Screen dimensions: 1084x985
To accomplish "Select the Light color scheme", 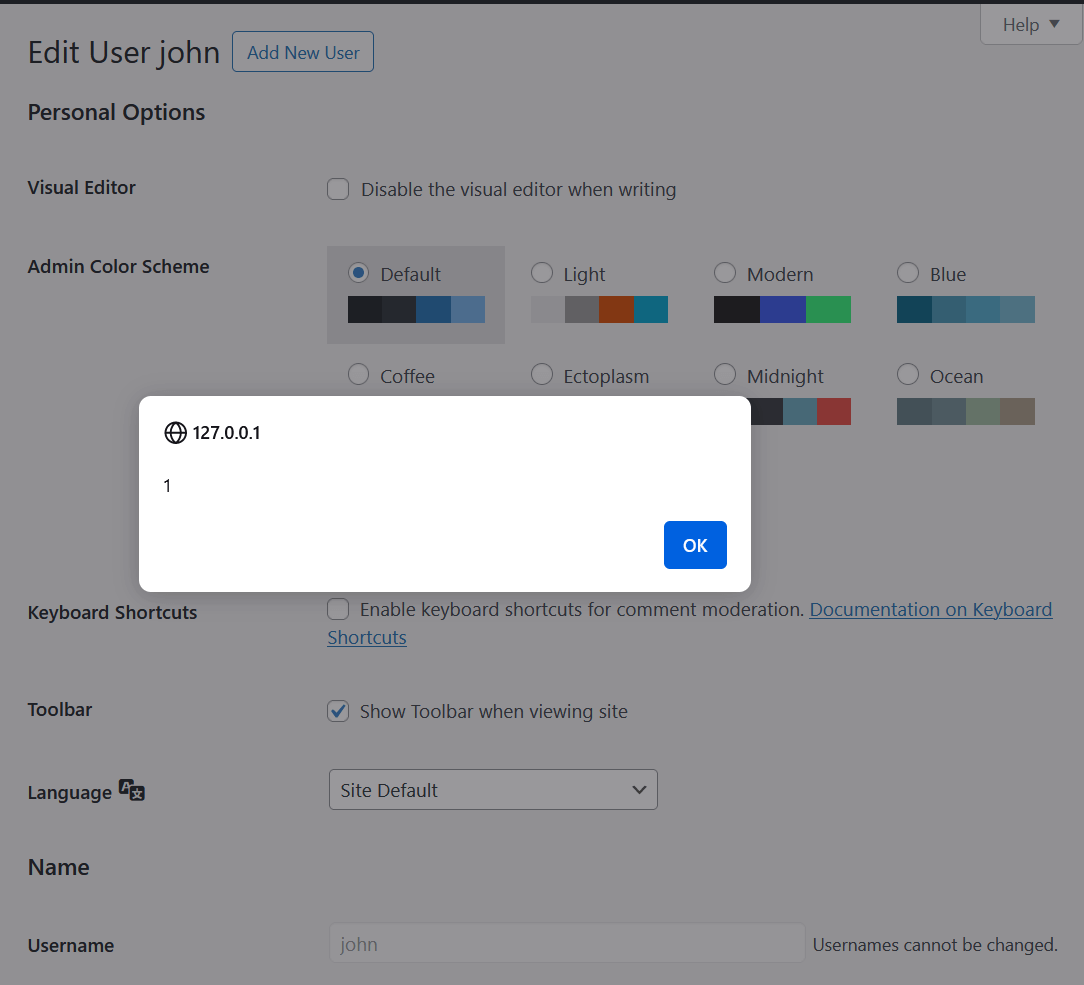I will [x=541, y=273].
